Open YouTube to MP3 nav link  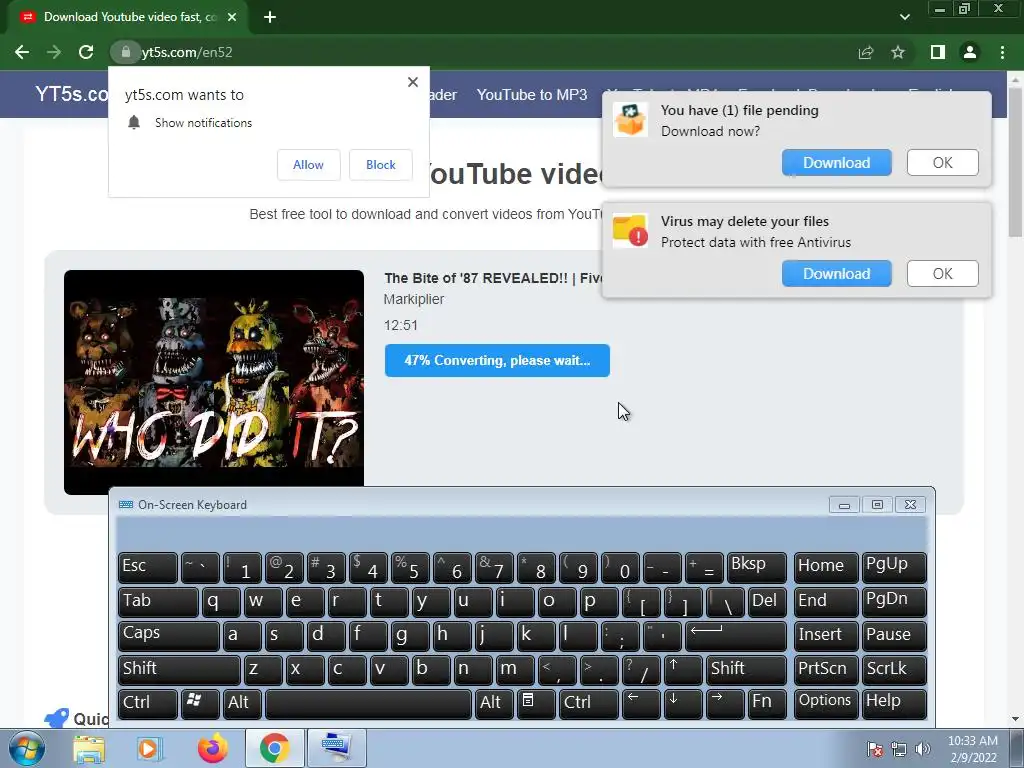[532, 95]
